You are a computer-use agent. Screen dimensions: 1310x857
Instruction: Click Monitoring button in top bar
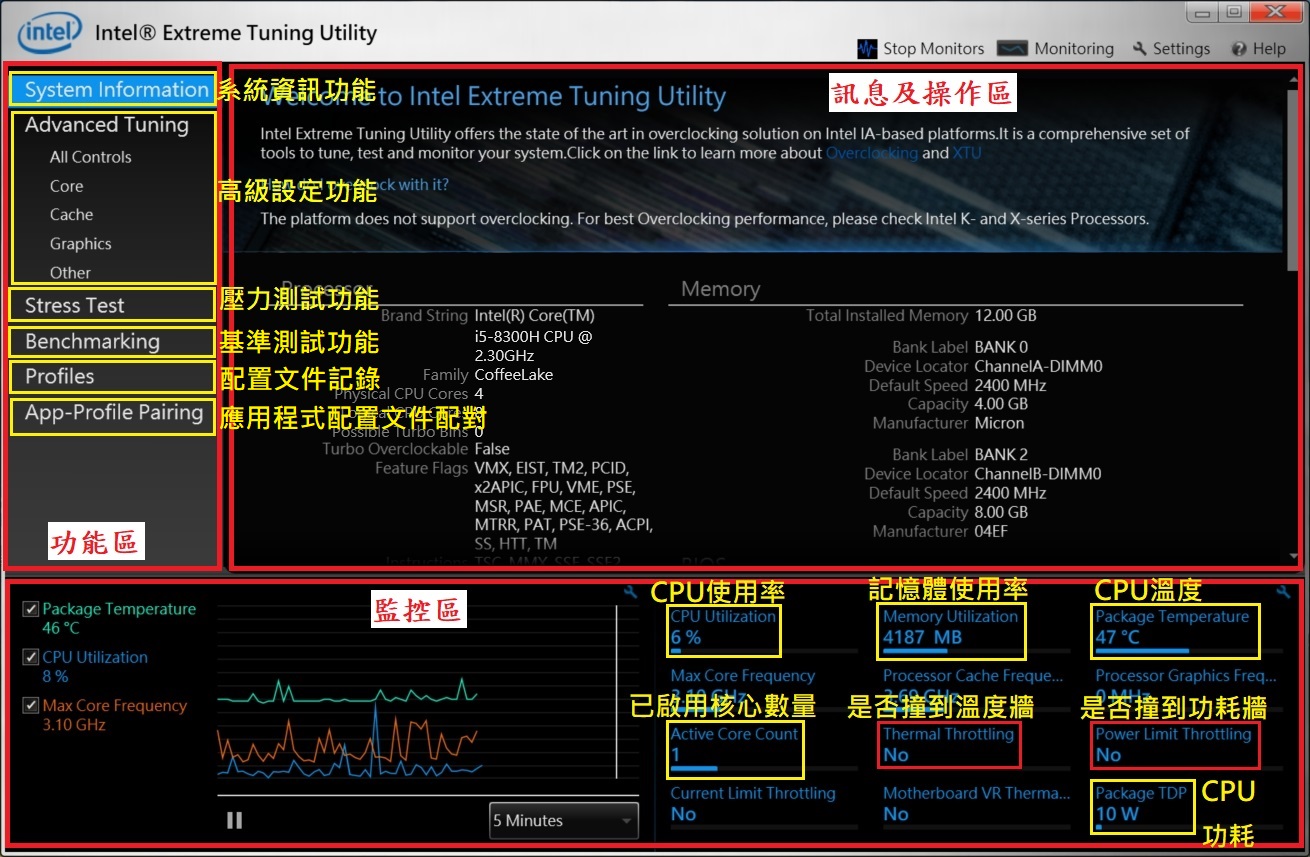(x=1055, y=49)
